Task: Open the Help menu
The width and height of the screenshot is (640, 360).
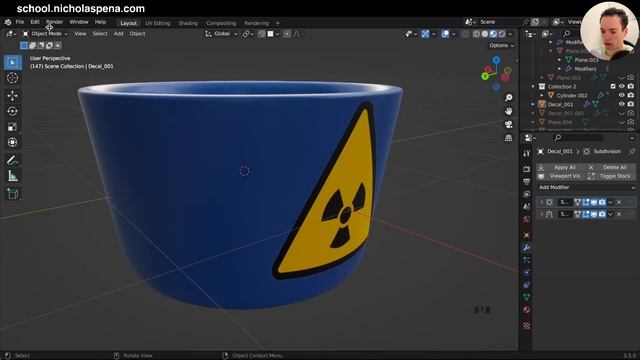Action: point(100,22)
